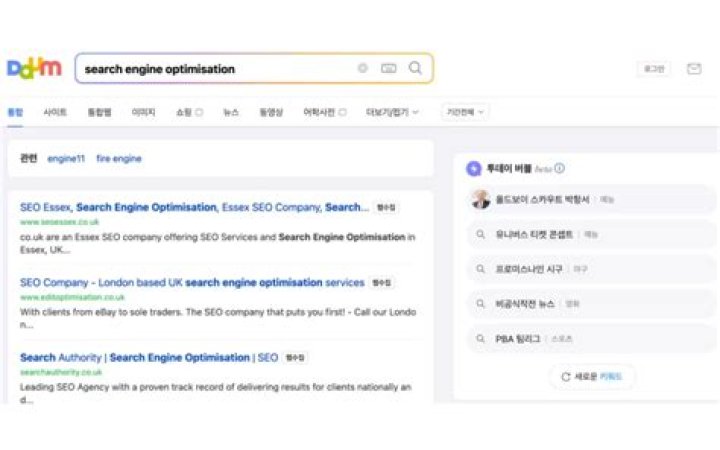Open 'SEO Company - London based UK' result
Viewport: 720px width, 450px height.
pos(192,282)
